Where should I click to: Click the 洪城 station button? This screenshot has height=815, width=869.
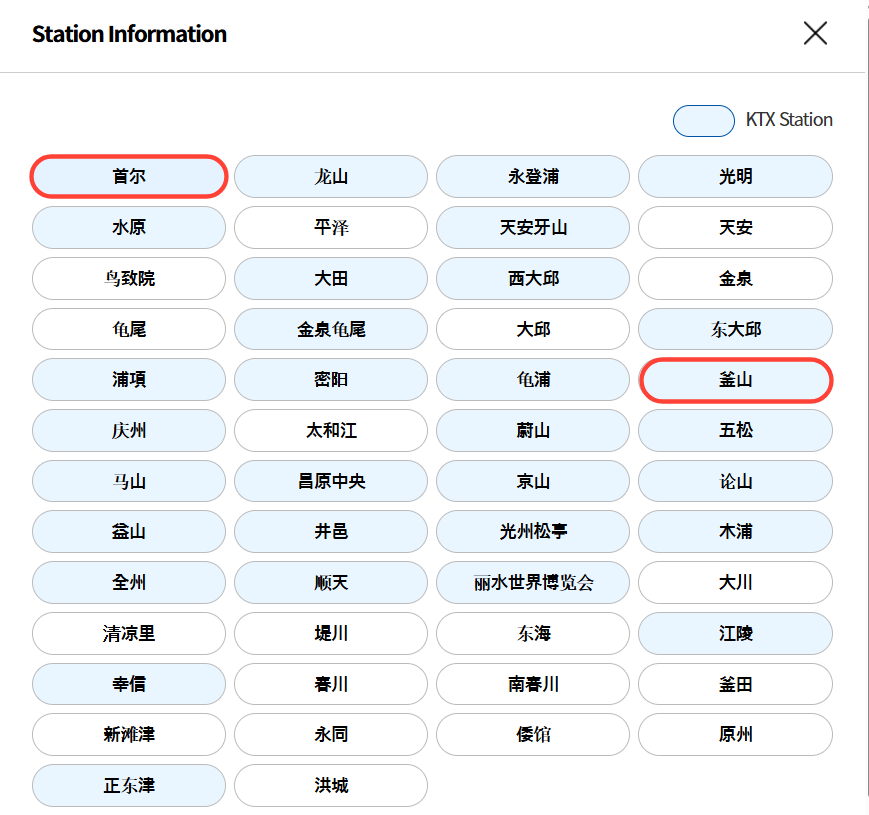pos(331,785)
